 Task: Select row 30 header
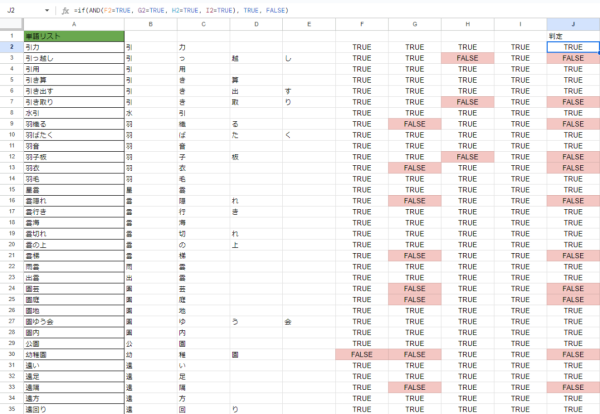[x=10, y=354]
